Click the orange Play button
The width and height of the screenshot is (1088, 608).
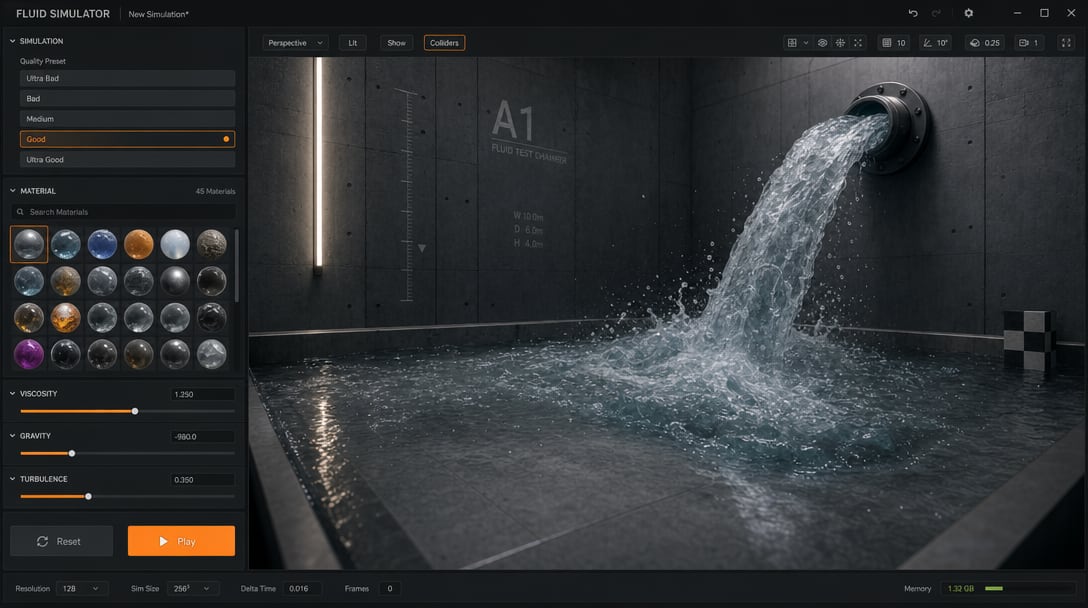point(181,541)
